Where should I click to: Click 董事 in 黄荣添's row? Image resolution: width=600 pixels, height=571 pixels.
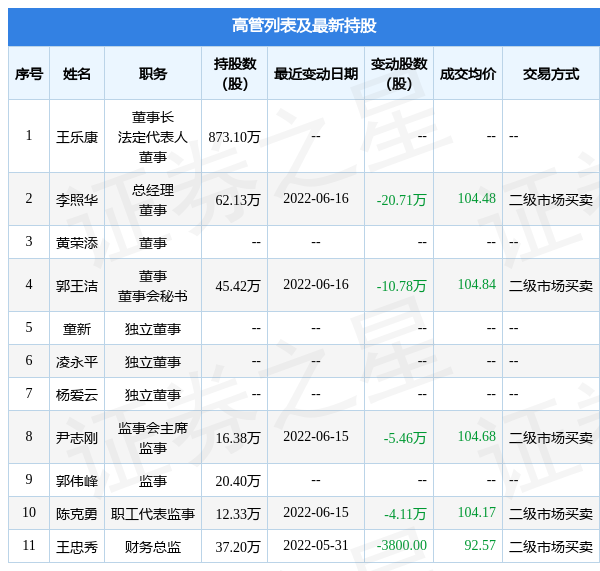coord(153,243)
